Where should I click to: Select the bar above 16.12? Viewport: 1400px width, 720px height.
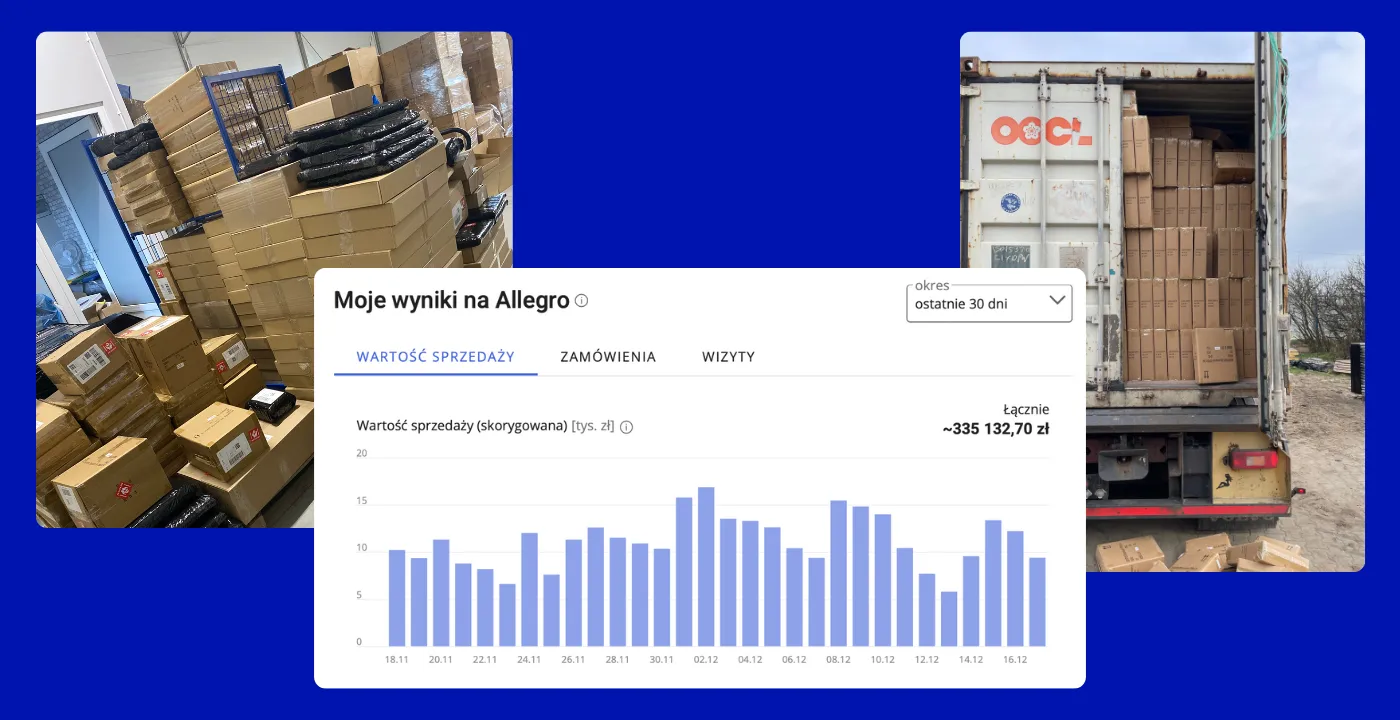pos(1015,588)
